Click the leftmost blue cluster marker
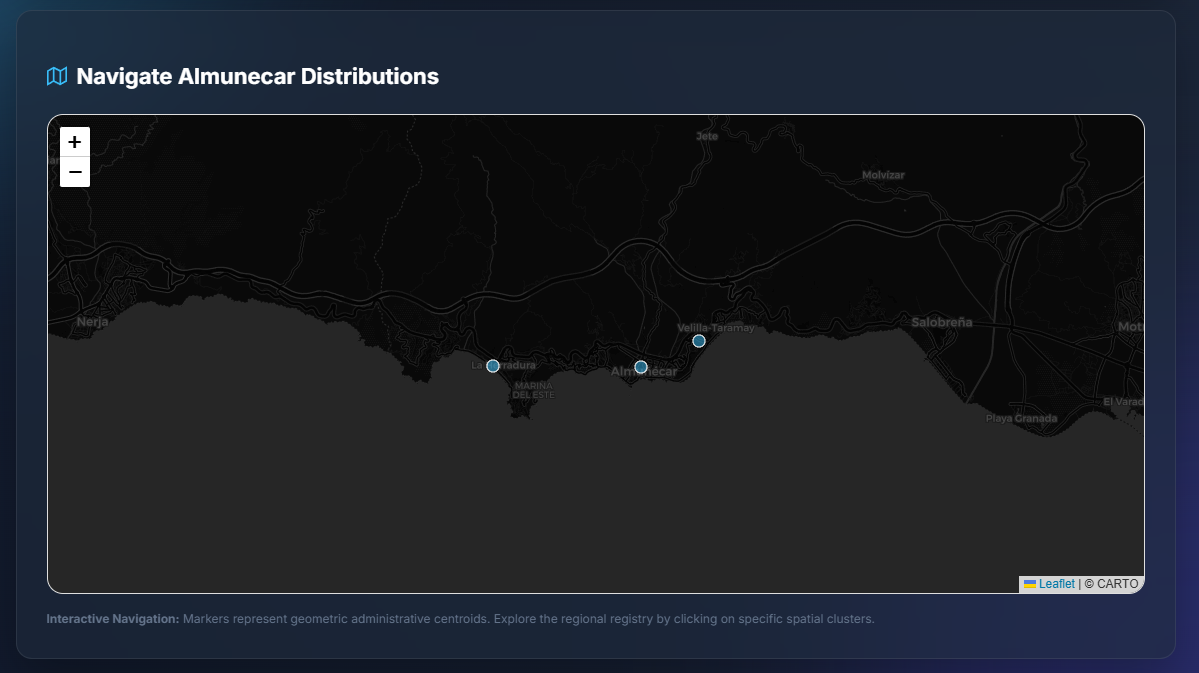 tap(492, 366)
